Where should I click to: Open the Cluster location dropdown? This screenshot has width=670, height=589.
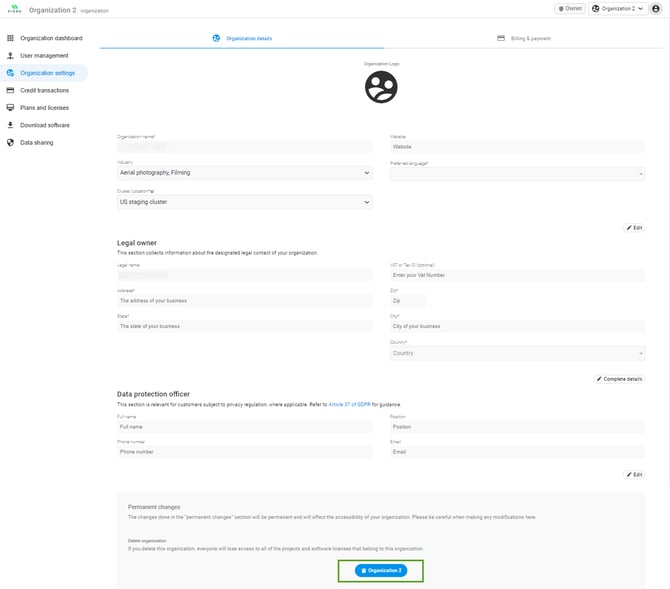[244, 201]
